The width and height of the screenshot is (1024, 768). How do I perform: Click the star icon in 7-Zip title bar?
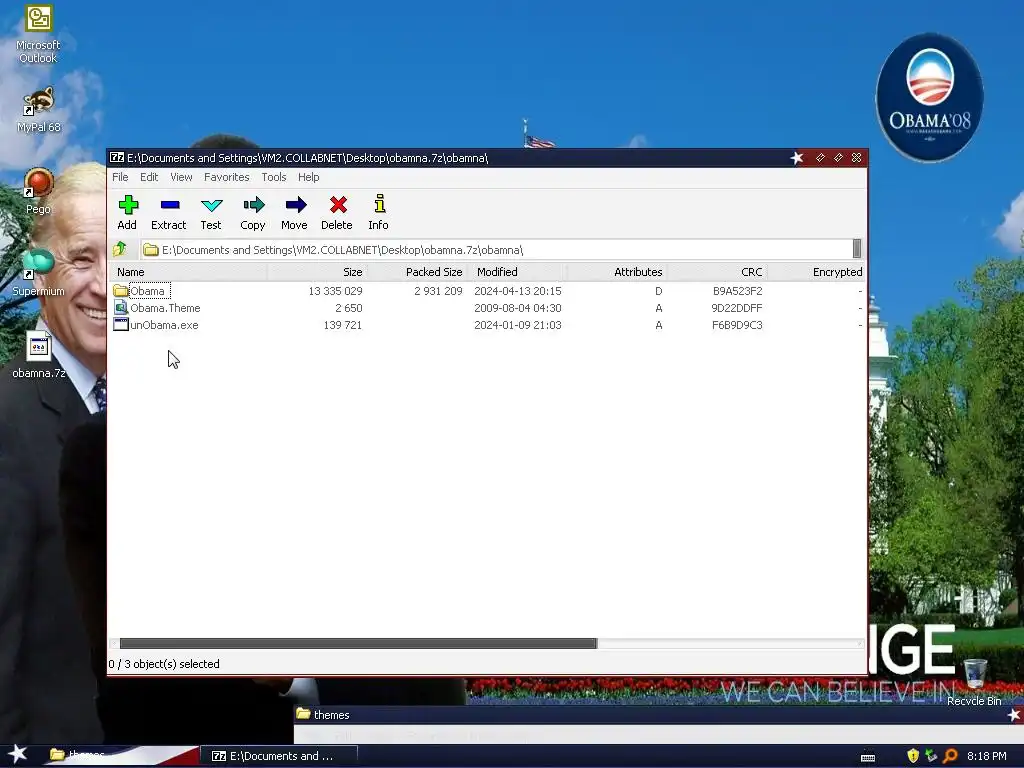click(797, 157)
